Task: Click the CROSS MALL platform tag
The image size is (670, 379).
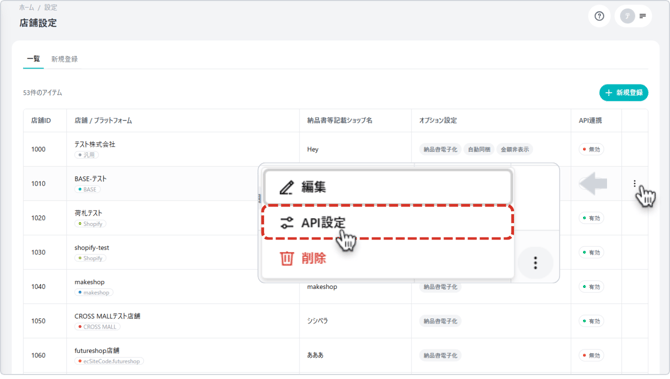Action: tap(97, 327)
